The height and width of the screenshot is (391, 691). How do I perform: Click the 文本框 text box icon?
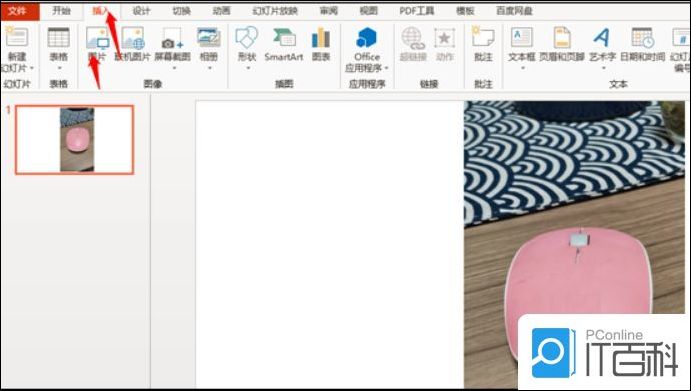[522, 37]
